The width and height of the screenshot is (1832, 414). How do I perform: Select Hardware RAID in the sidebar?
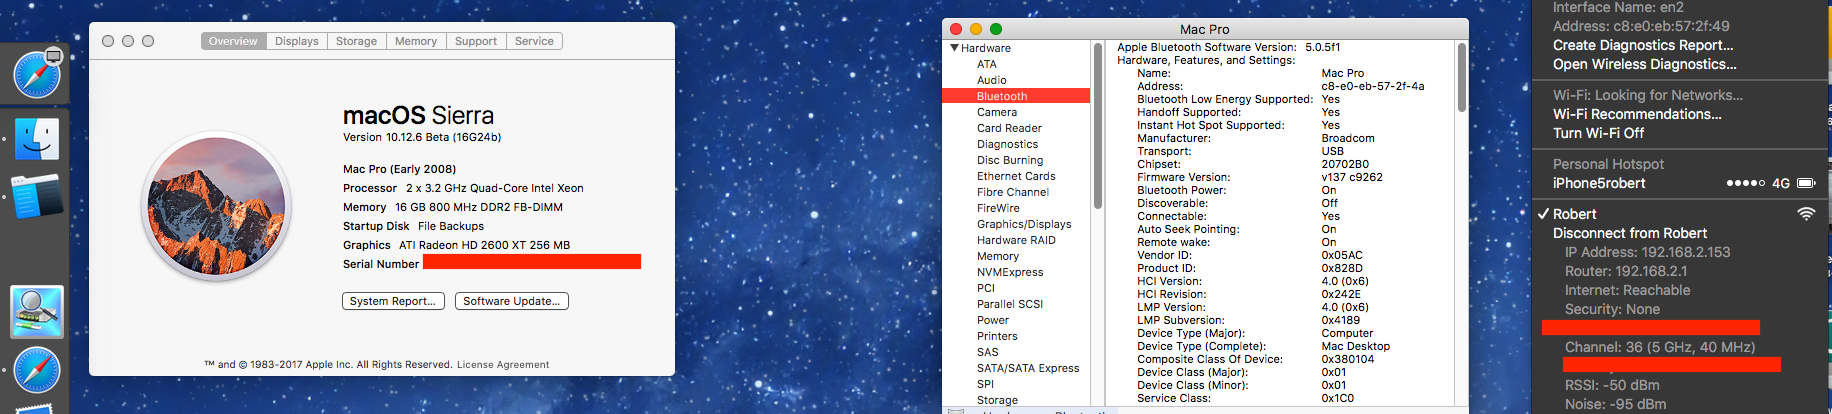point(1016,240)
